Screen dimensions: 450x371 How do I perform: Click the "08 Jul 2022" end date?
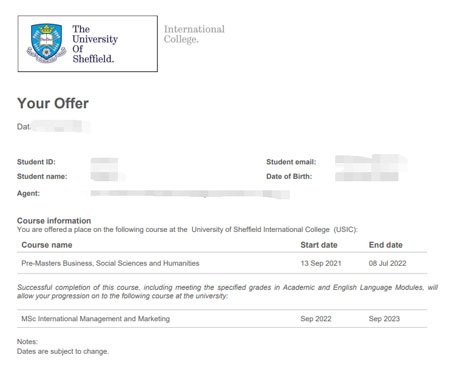click(x=388, y=263)
